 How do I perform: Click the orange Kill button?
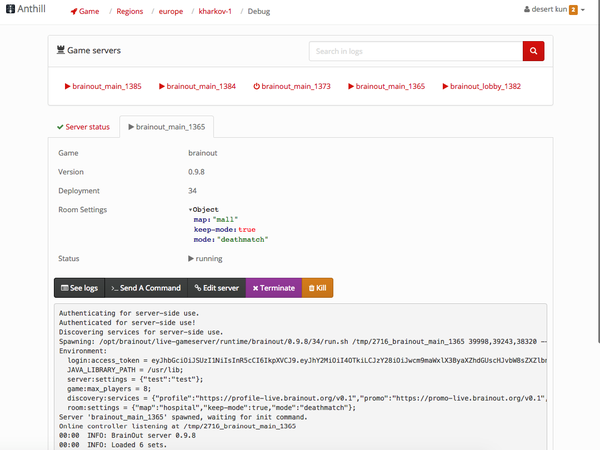point(317,287)
